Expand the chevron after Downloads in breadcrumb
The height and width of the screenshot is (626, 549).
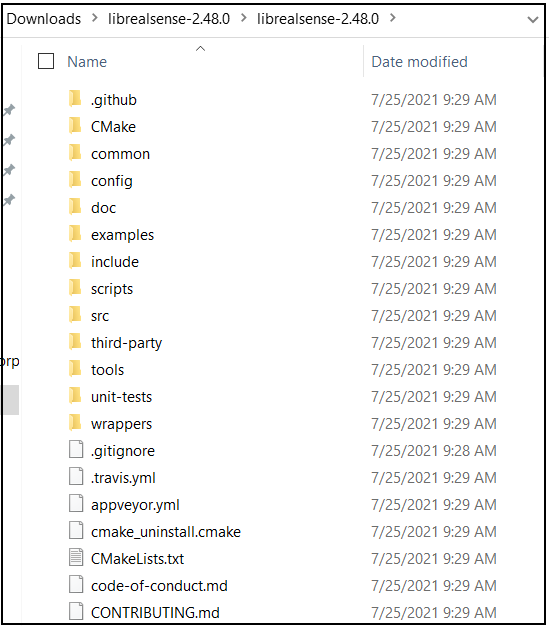coord(95,18)
